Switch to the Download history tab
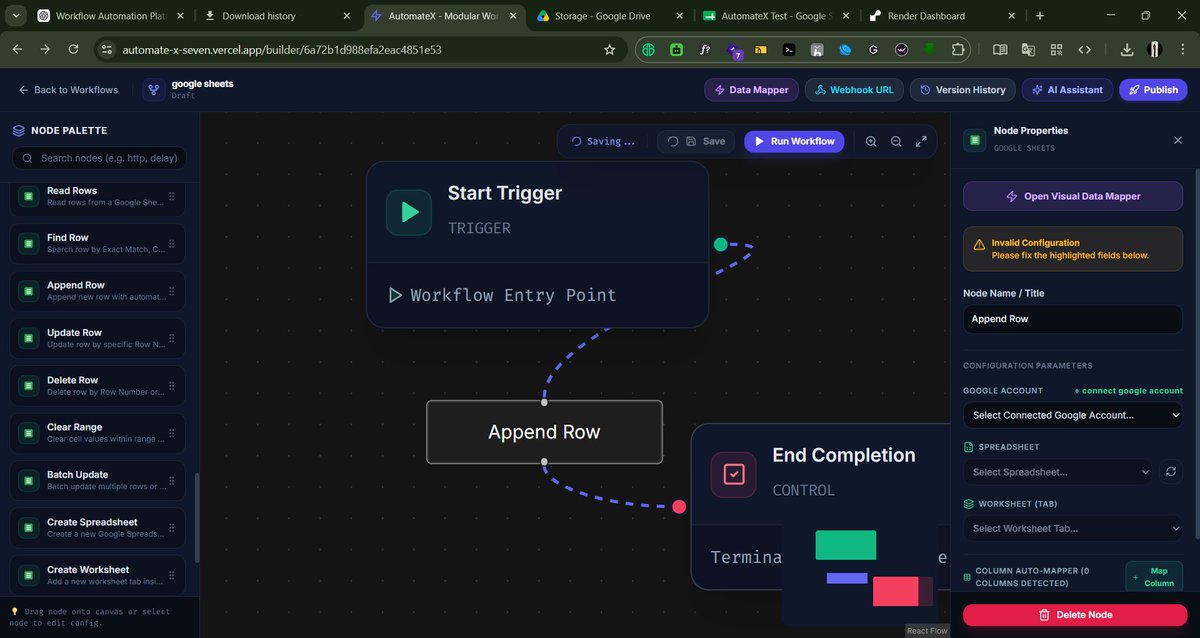 coord(277,16)
